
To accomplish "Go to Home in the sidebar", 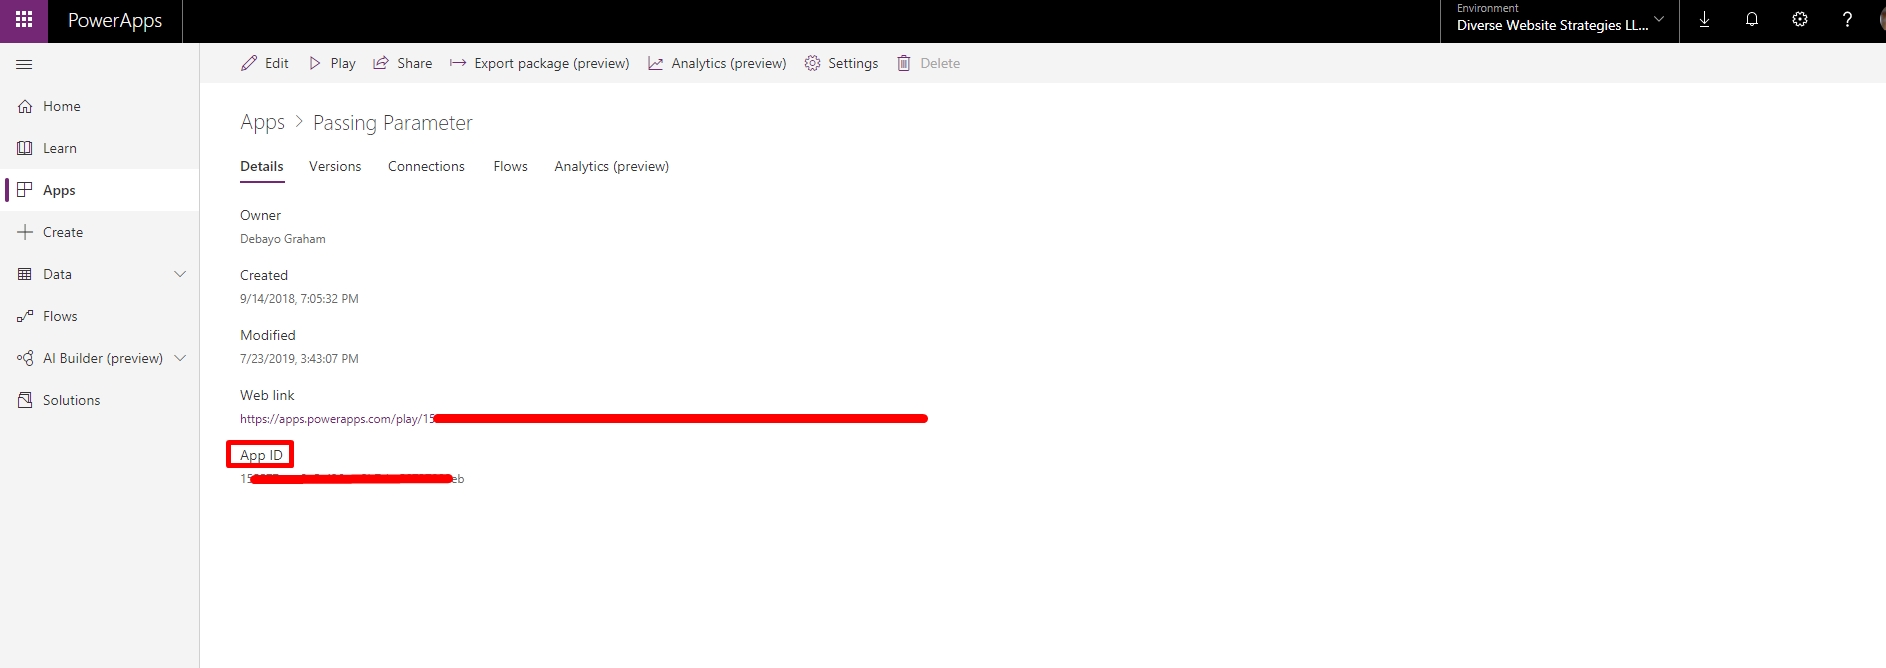I will point(100,106).
